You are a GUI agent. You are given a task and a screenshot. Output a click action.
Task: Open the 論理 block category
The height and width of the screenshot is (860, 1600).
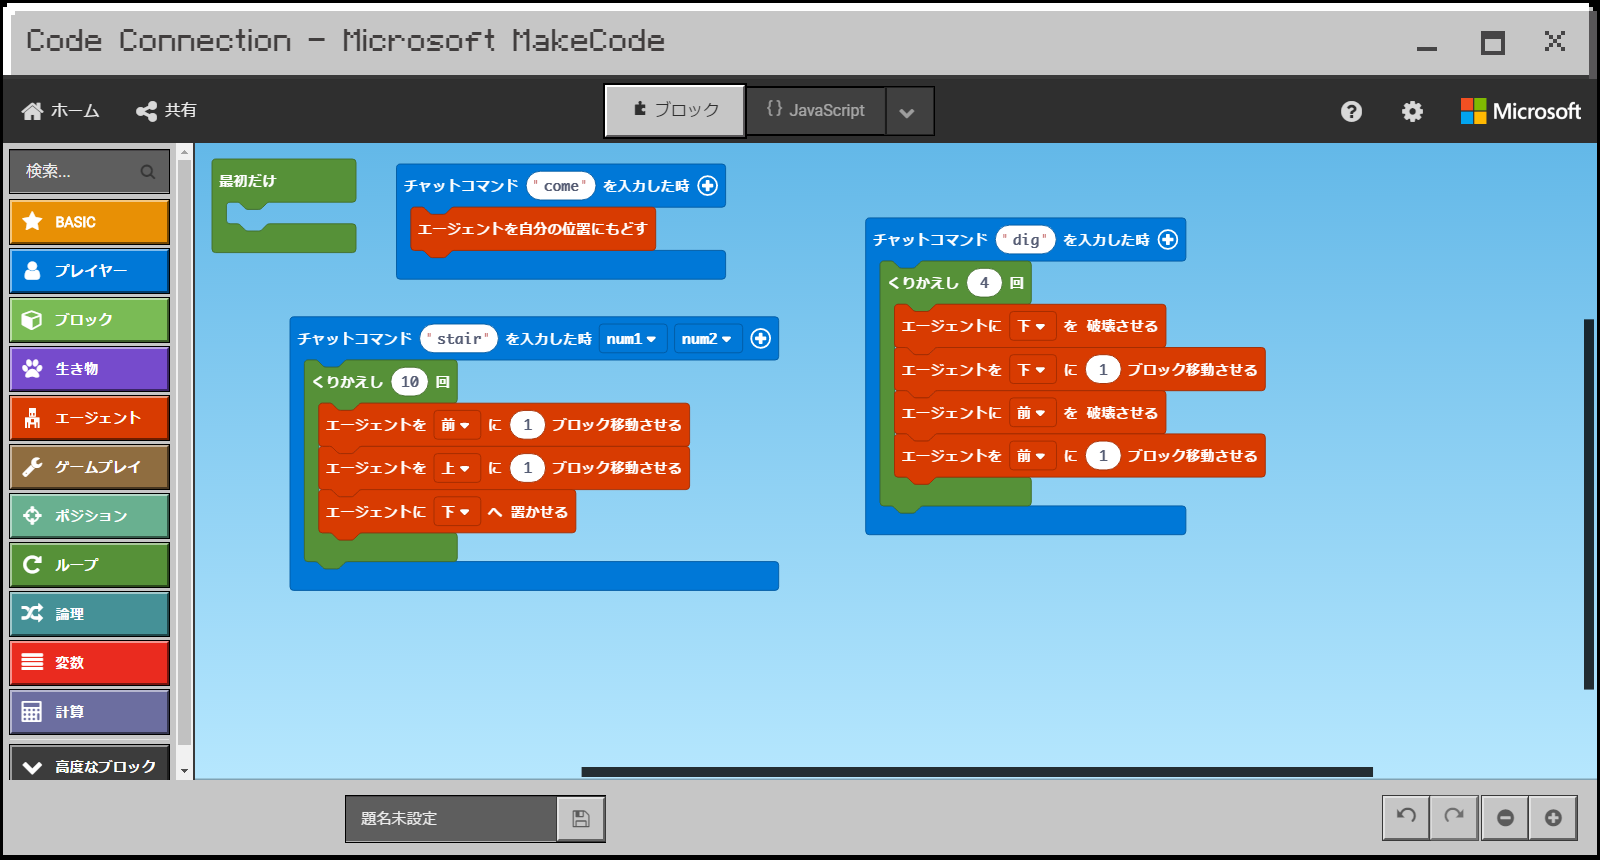point(89,614)
